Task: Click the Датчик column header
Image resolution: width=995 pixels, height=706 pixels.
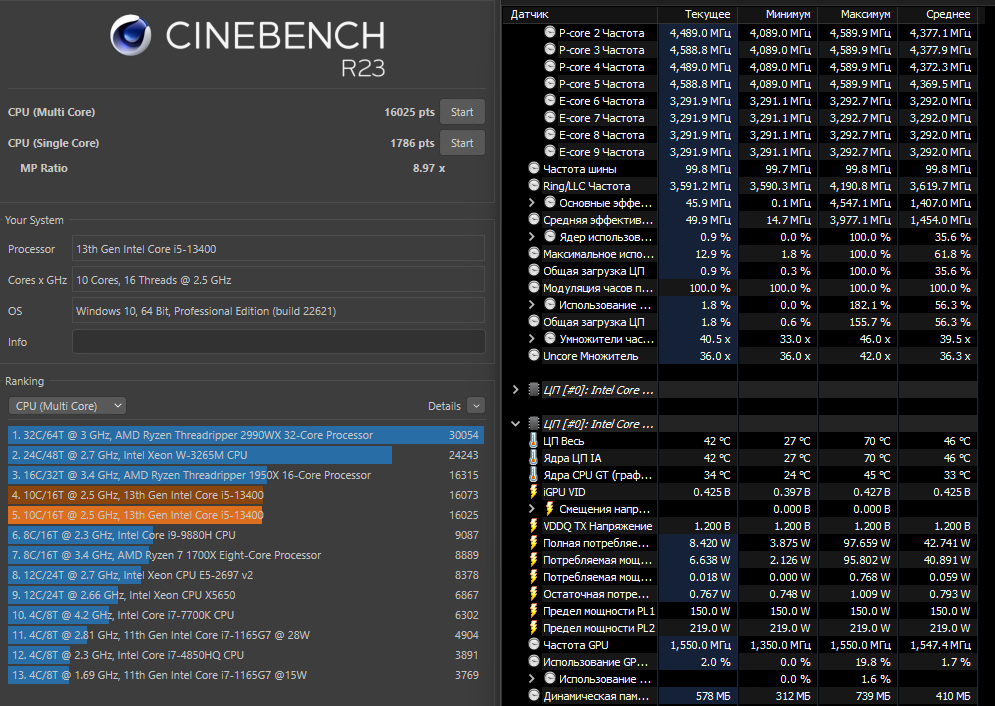Action: click(x=581, y=14)
